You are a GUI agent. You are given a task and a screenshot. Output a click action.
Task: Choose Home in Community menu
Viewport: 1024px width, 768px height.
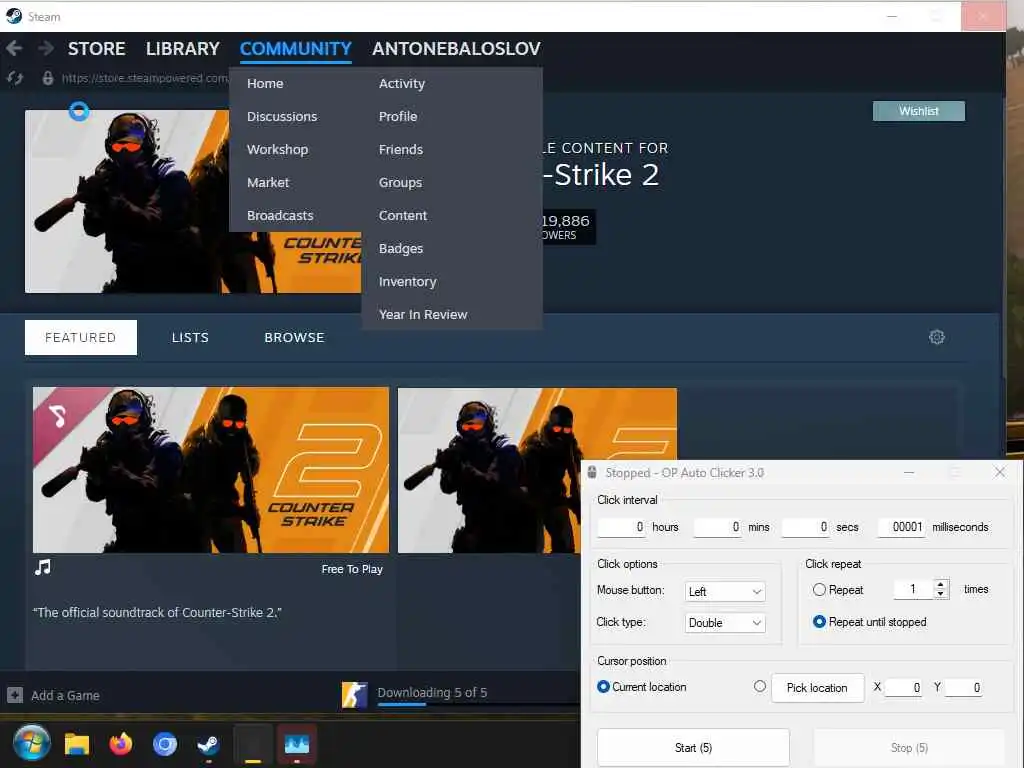coord(265,84)
